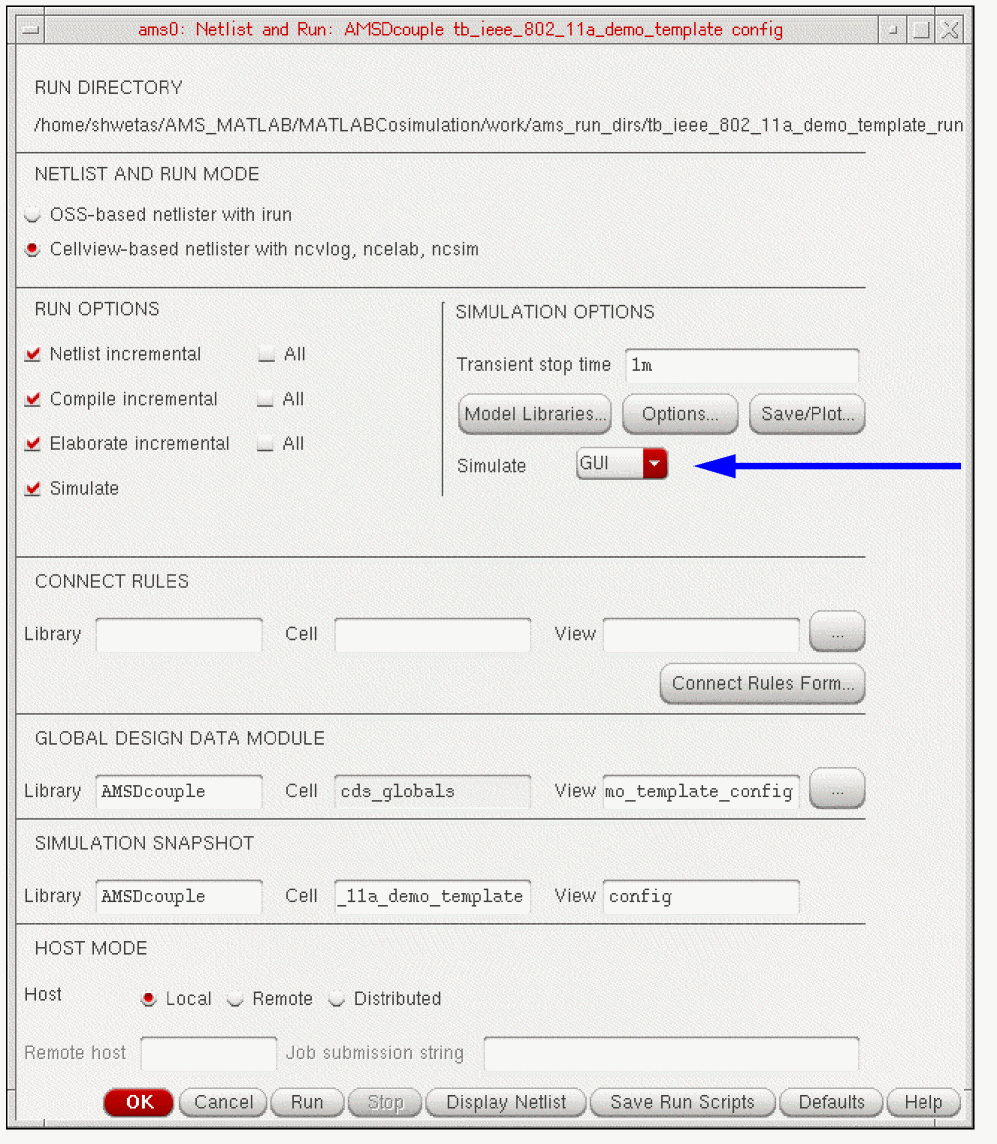Click the Options... button
The image size is (997, 1144).
pyautogui.click(x=680, y=414)
